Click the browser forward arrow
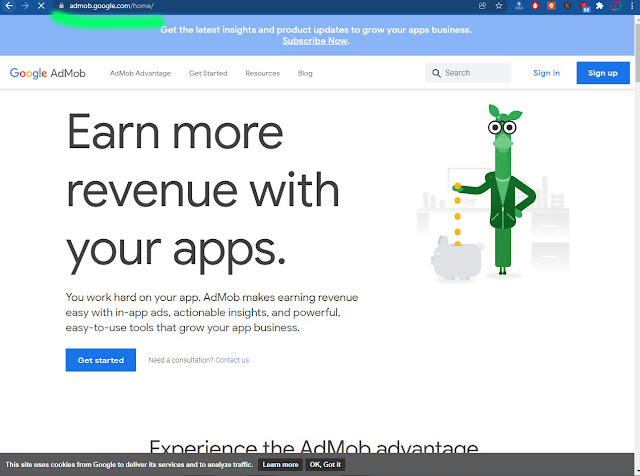 [25, 6]
